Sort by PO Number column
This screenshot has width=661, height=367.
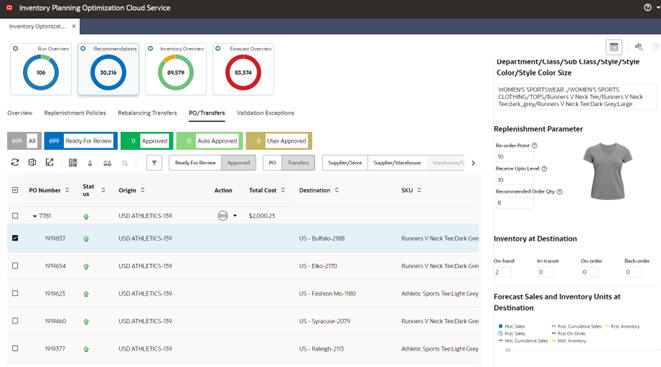coord(67,190)
